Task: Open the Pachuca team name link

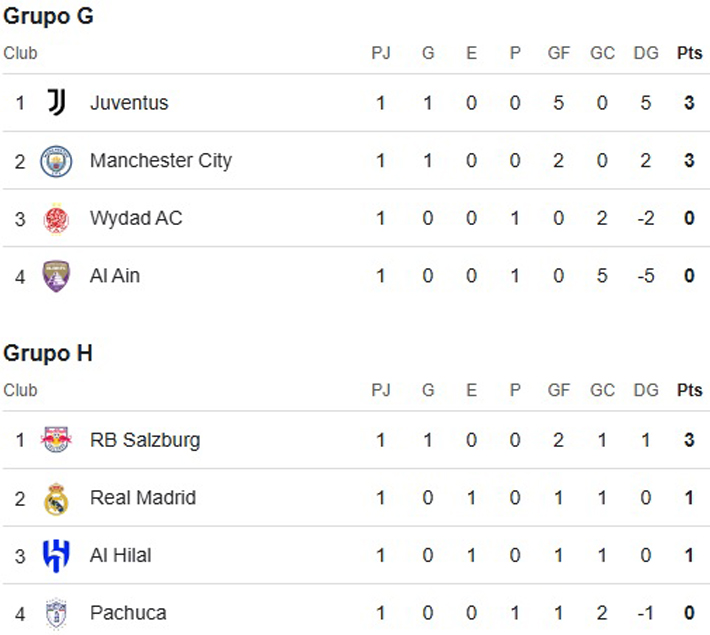Action: coord(128,612)
